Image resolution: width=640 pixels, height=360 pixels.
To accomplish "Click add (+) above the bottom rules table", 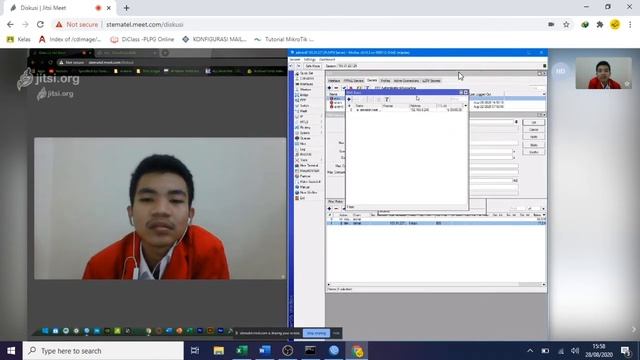I will (x=329, y=209).
